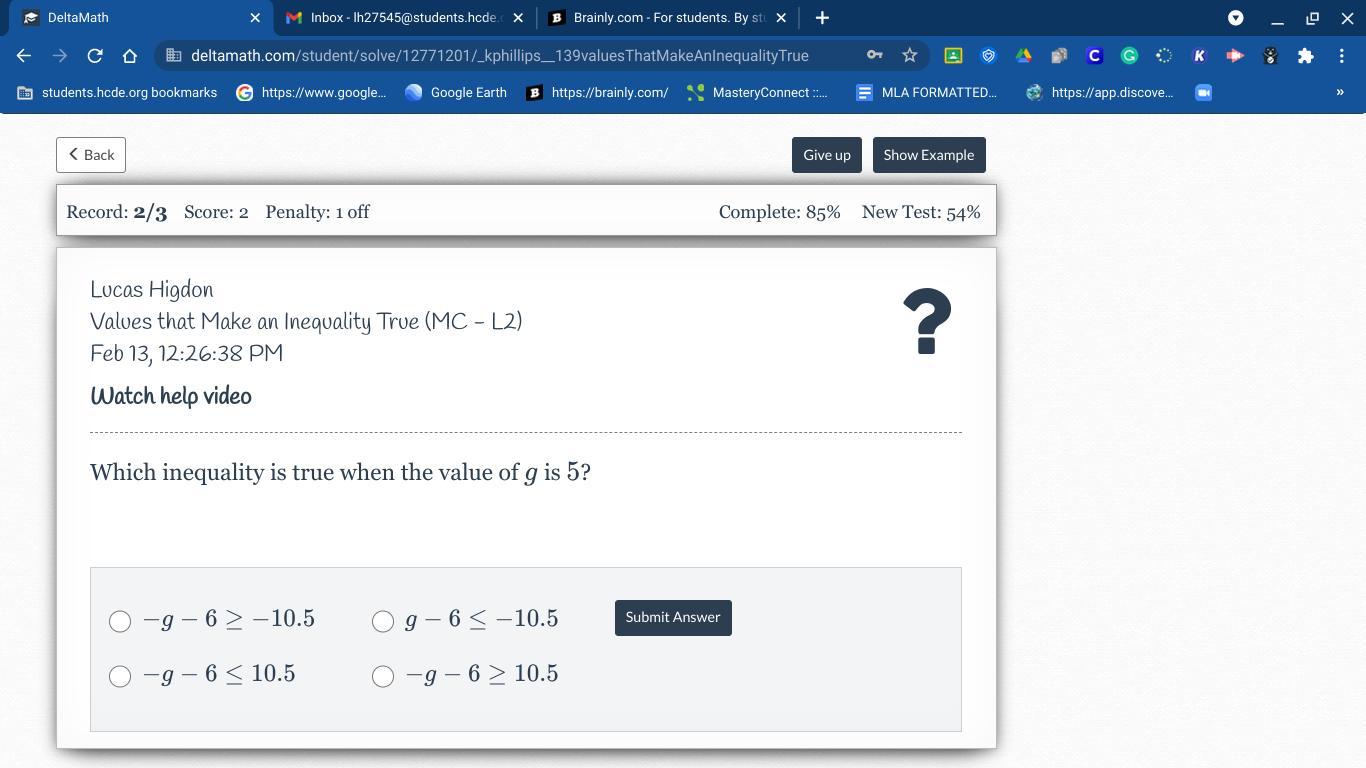Image resolution: width=1366 pixels, height=768 pixels.
Task: Click the address bar URL field
Action: (500, 56)
